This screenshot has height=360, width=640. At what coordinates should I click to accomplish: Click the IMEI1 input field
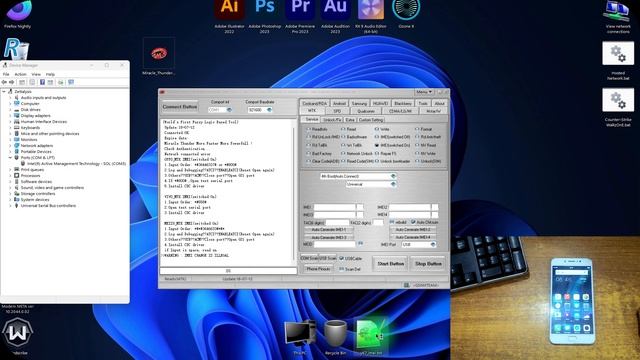(334, 207)
